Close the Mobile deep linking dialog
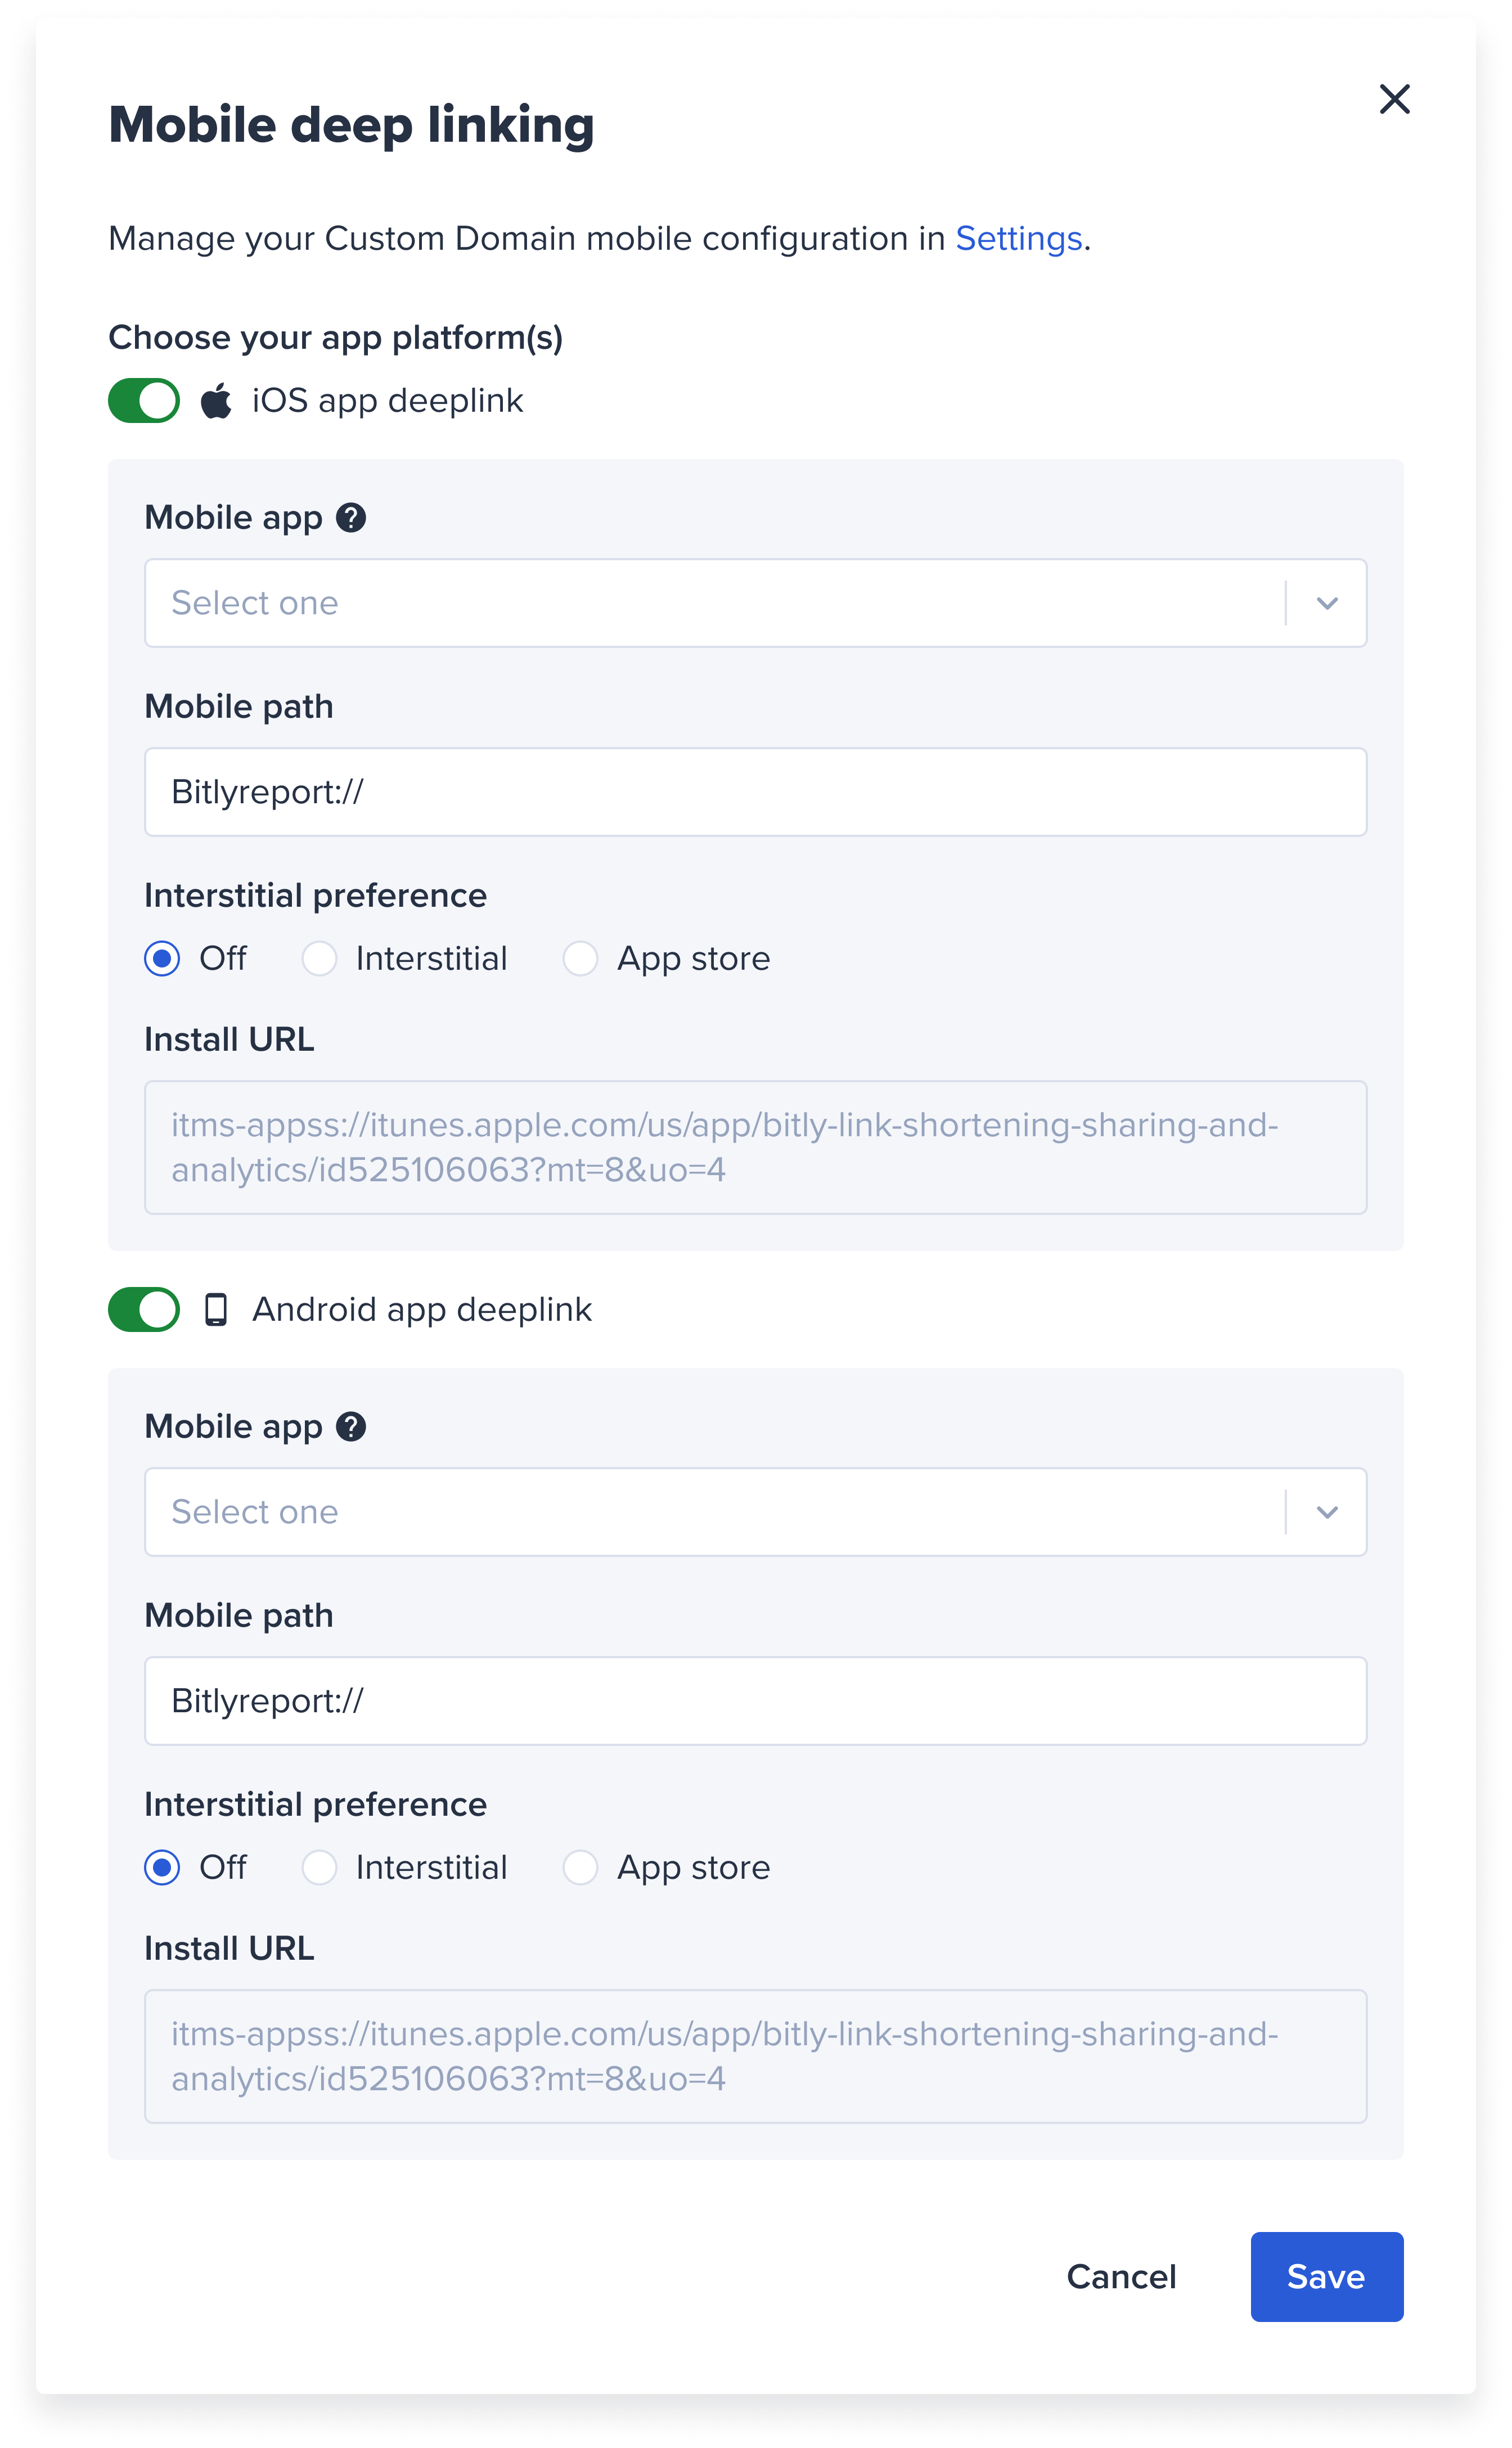The width and height of the screenshot is (1512, 2448). (x=1395, y=100)
